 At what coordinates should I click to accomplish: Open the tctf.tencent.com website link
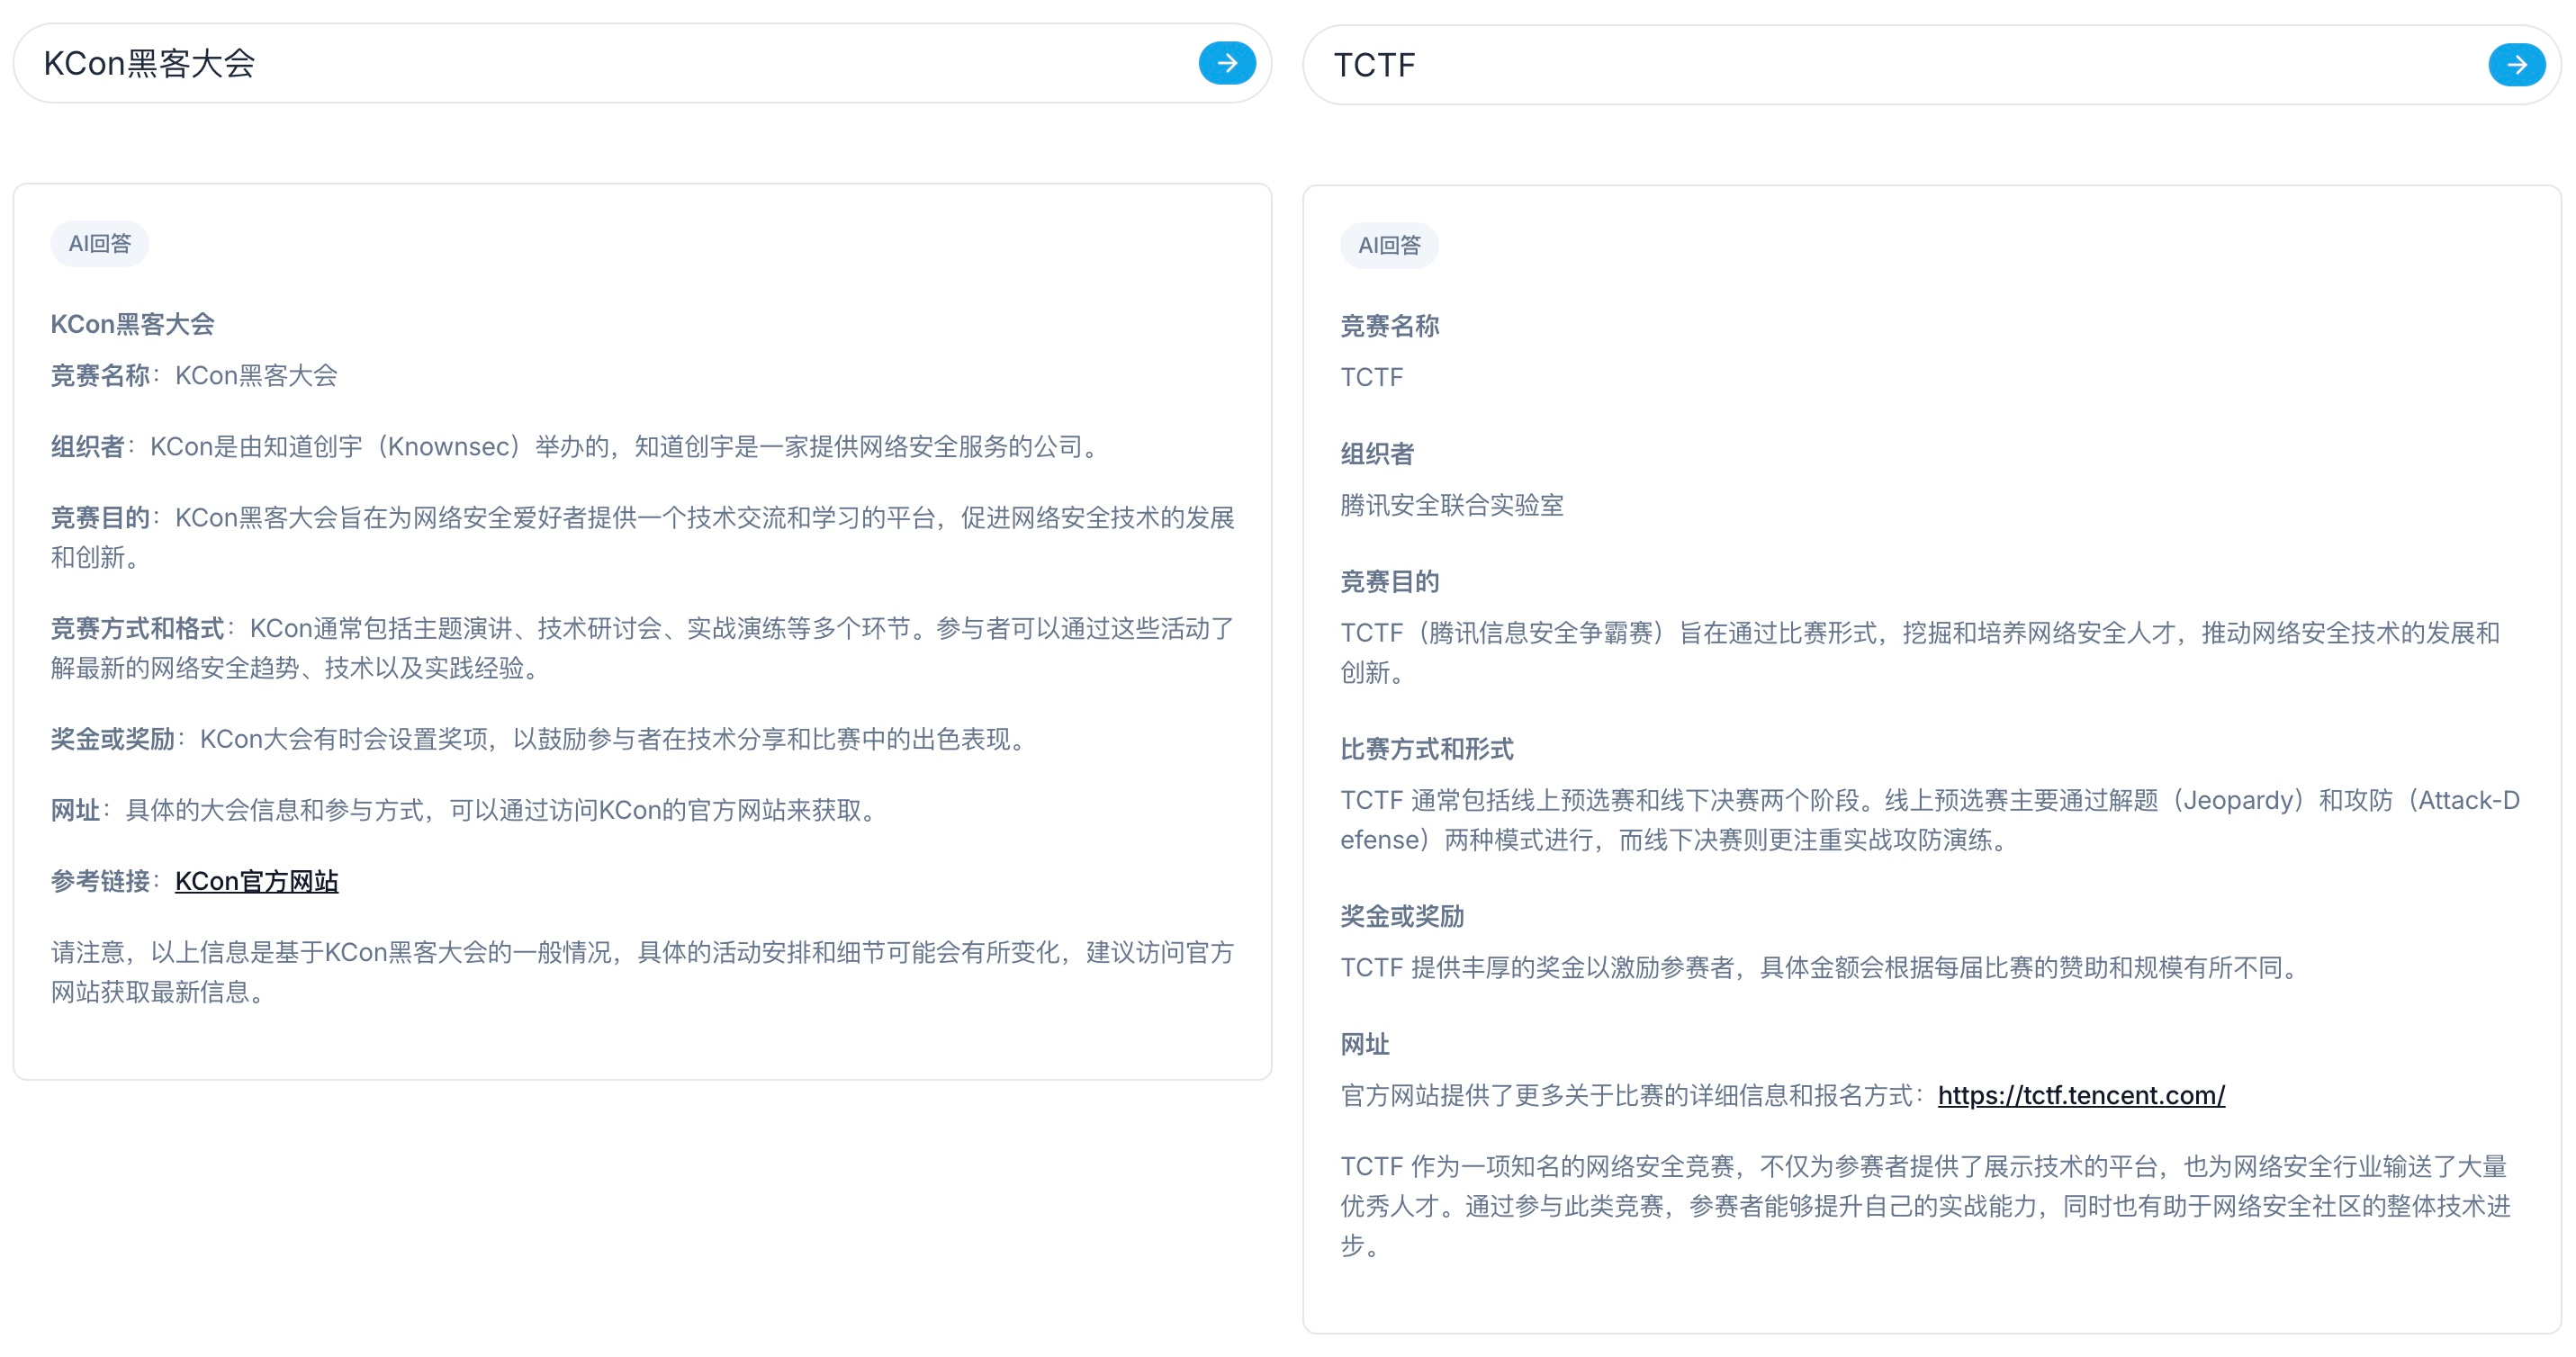pos(2080,1095)
